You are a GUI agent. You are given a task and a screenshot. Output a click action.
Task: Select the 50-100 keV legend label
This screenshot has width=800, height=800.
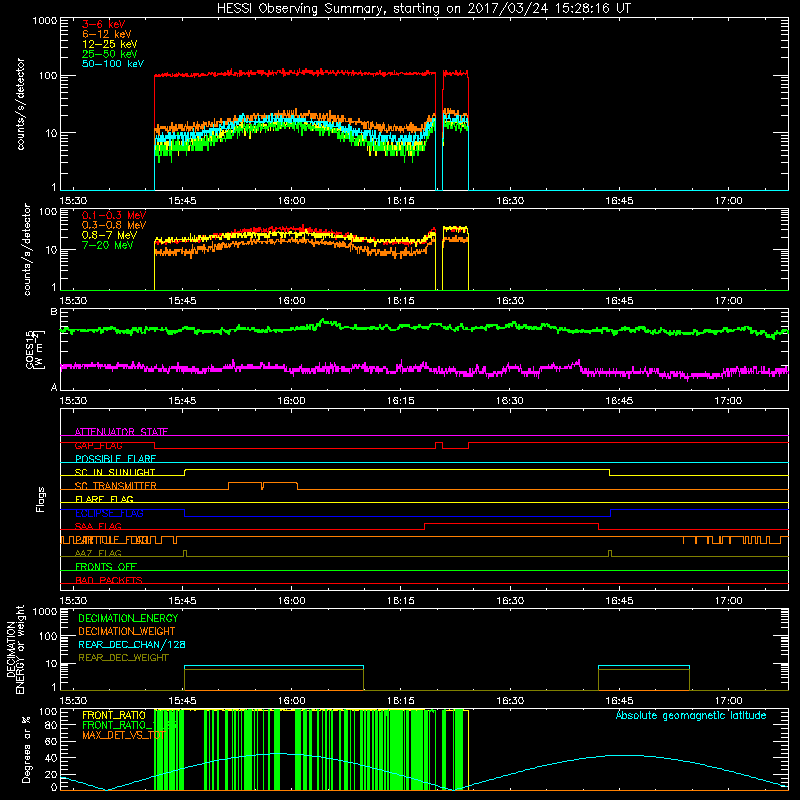(113, 64)
